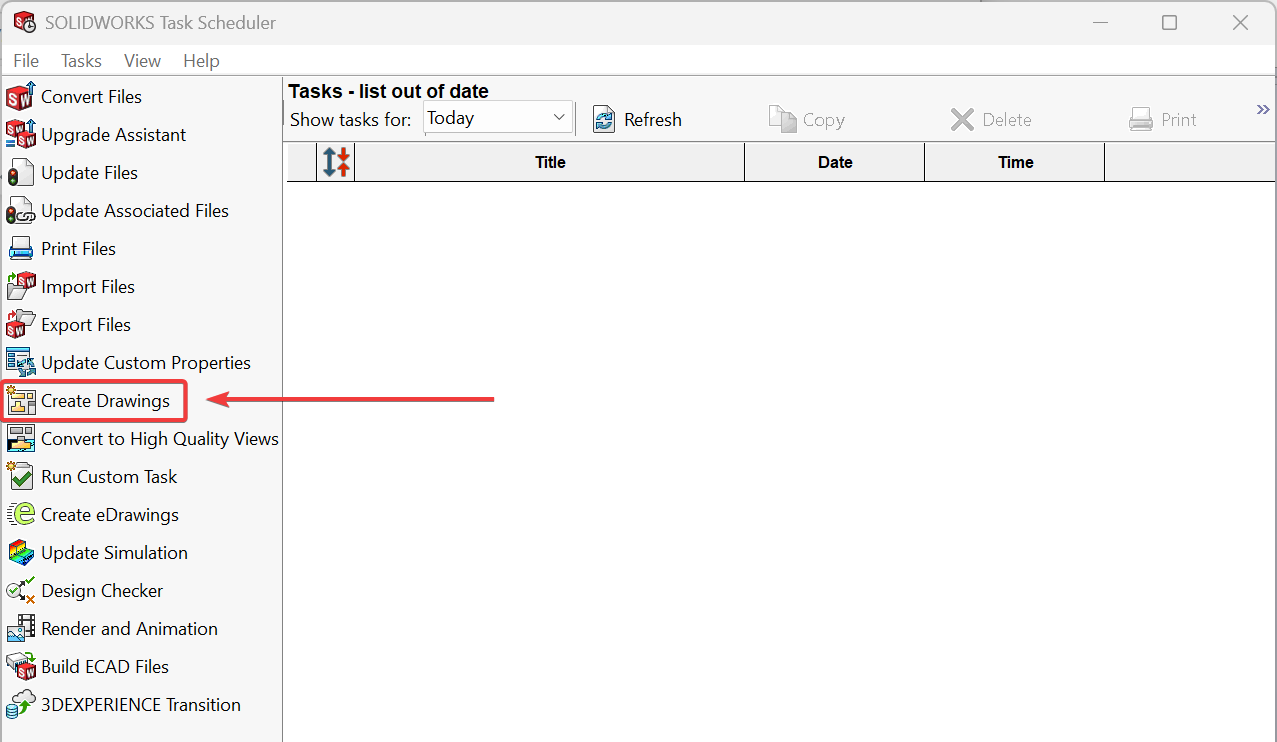
Task: Click the Update Files traffic-light icon
Action: [20, 173]
